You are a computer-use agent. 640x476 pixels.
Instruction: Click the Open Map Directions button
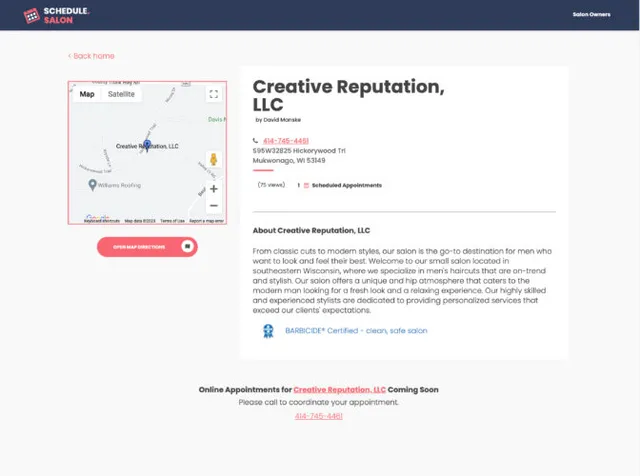(147, 247)
